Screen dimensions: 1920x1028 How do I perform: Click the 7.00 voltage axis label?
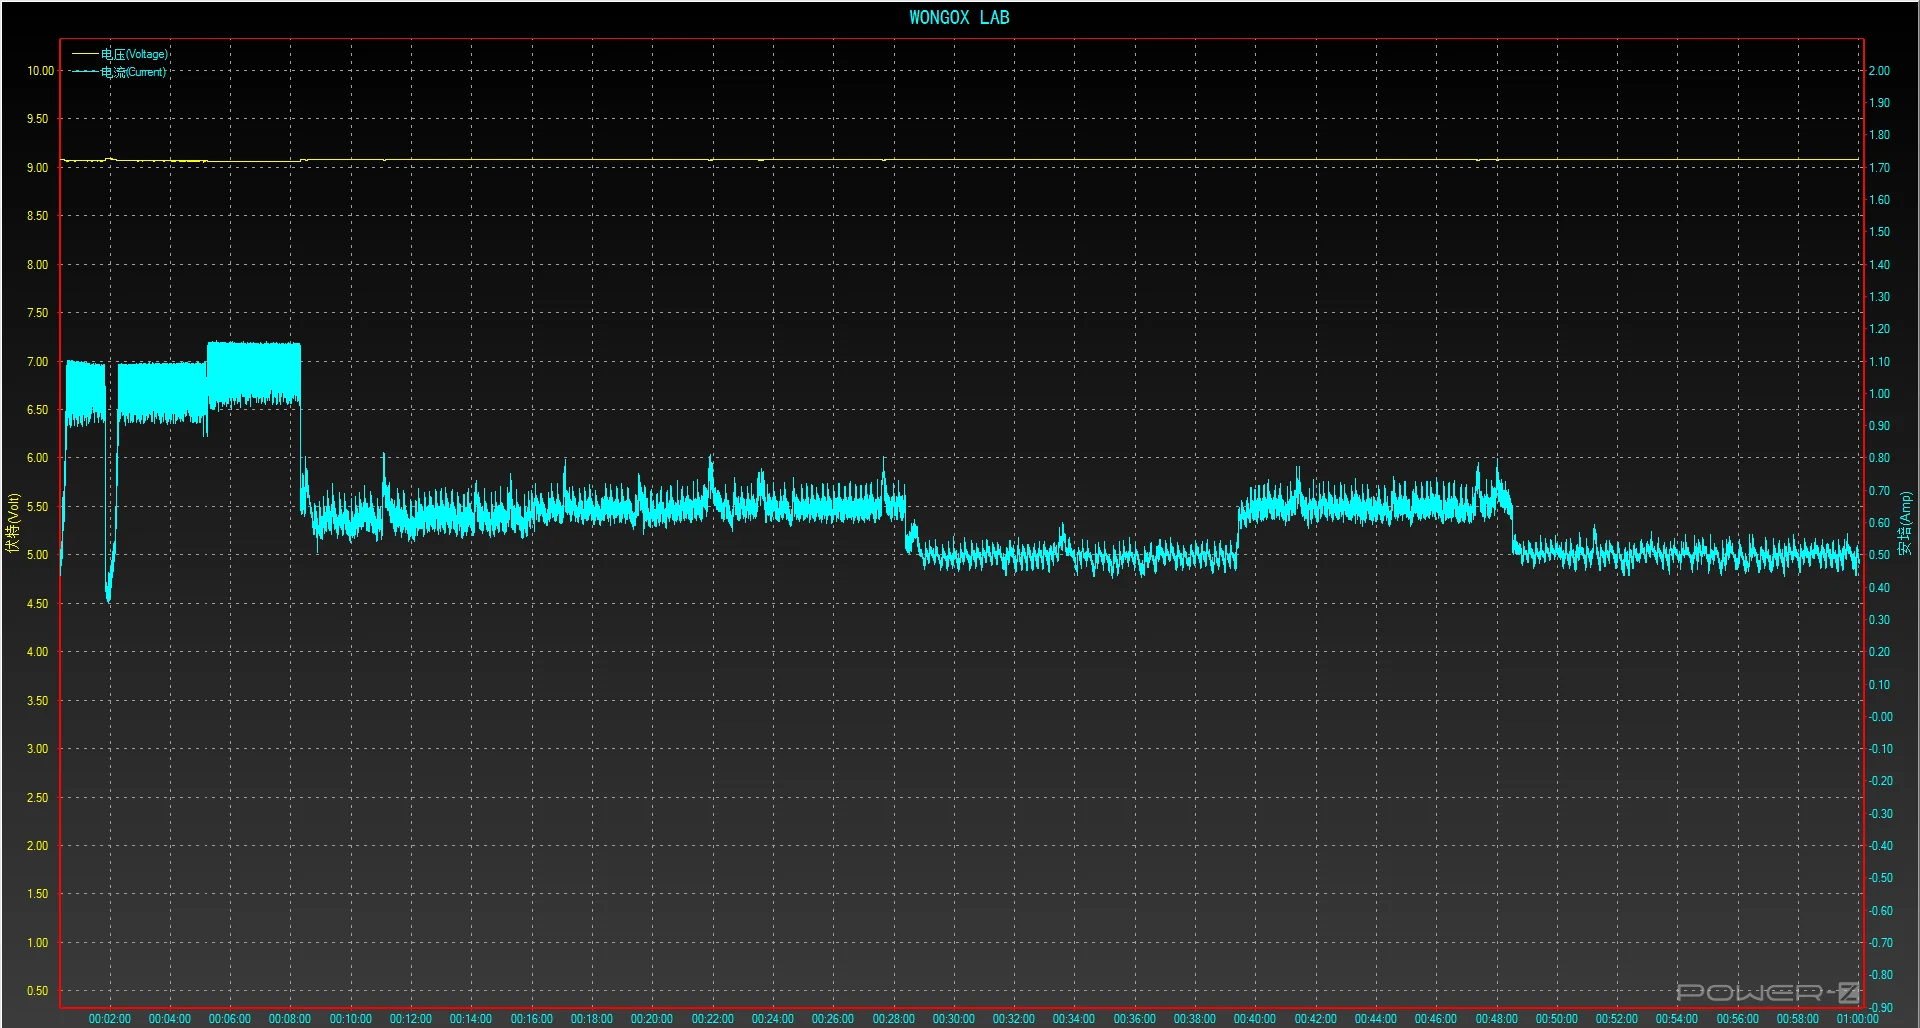pyautogui.click(x=37, y=362)
